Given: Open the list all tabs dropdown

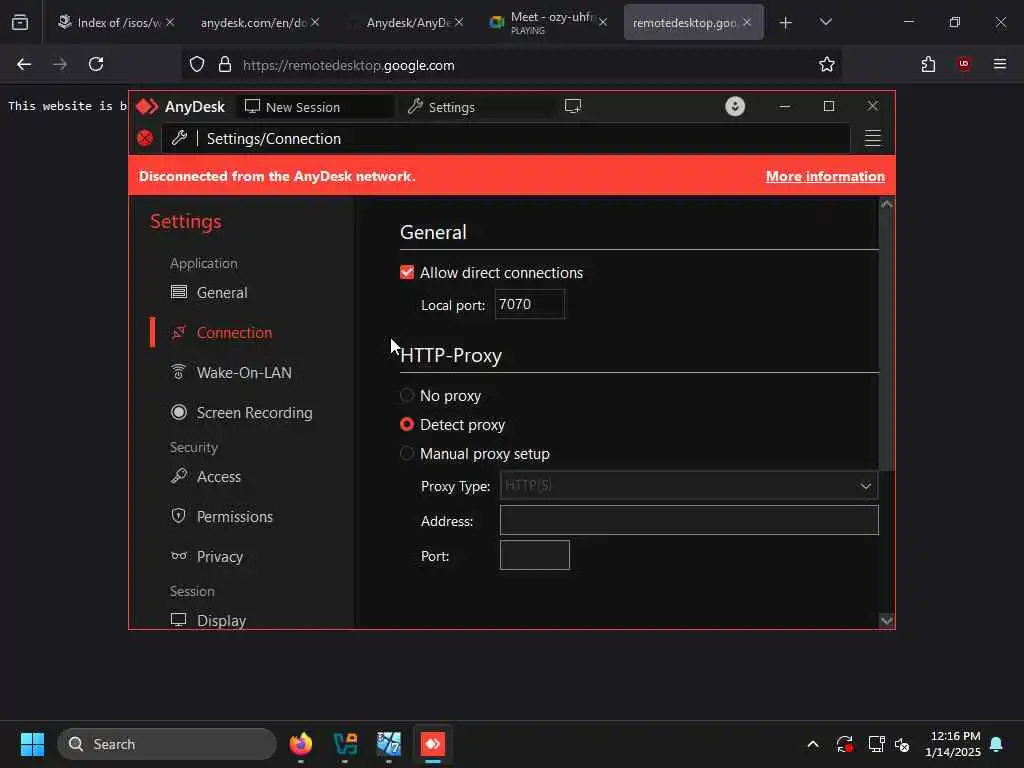Looking at the screenshot, I should pos(825,22).
